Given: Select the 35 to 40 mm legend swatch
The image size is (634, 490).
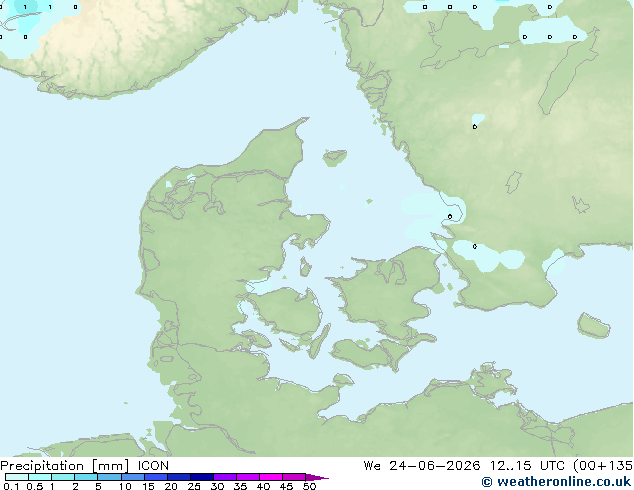Looking at the screenshot, I should pos(248,477).
